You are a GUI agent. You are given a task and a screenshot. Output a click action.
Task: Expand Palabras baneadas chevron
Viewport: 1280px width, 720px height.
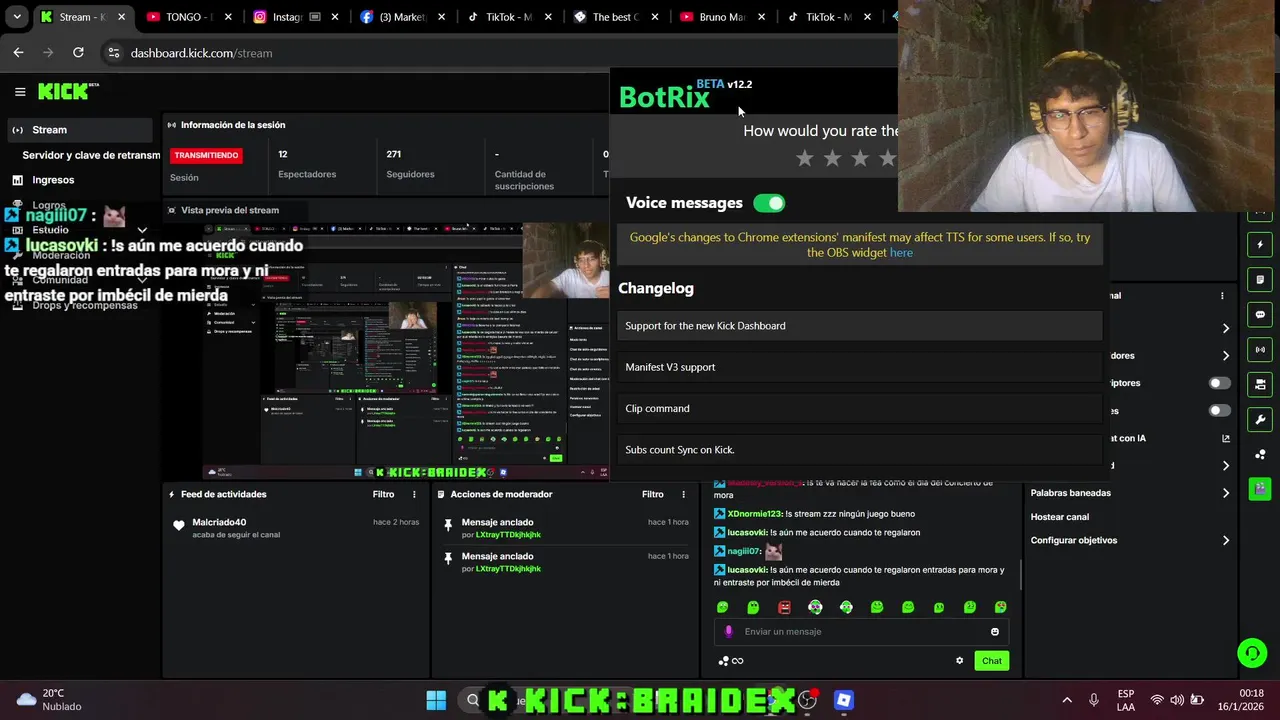click(1226, 493)
